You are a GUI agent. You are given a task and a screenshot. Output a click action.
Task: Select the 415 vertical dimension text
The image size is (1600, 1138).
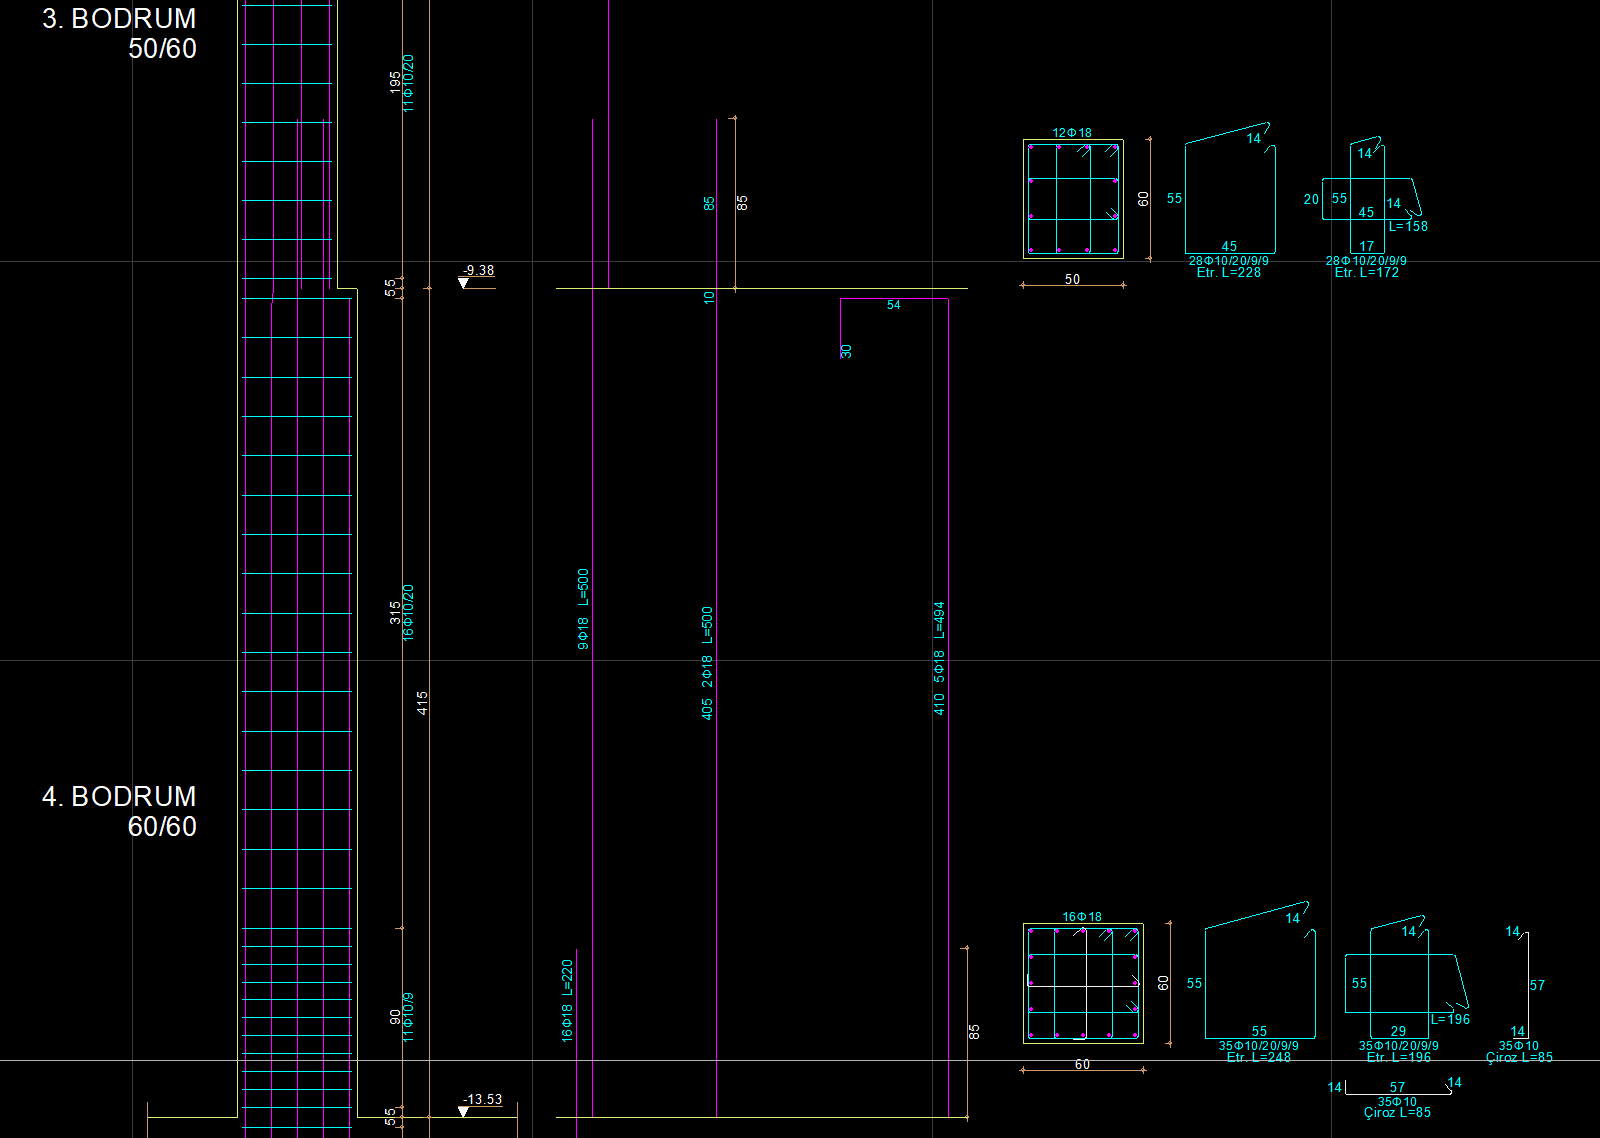pyautogui.click(x=422, y=702)
